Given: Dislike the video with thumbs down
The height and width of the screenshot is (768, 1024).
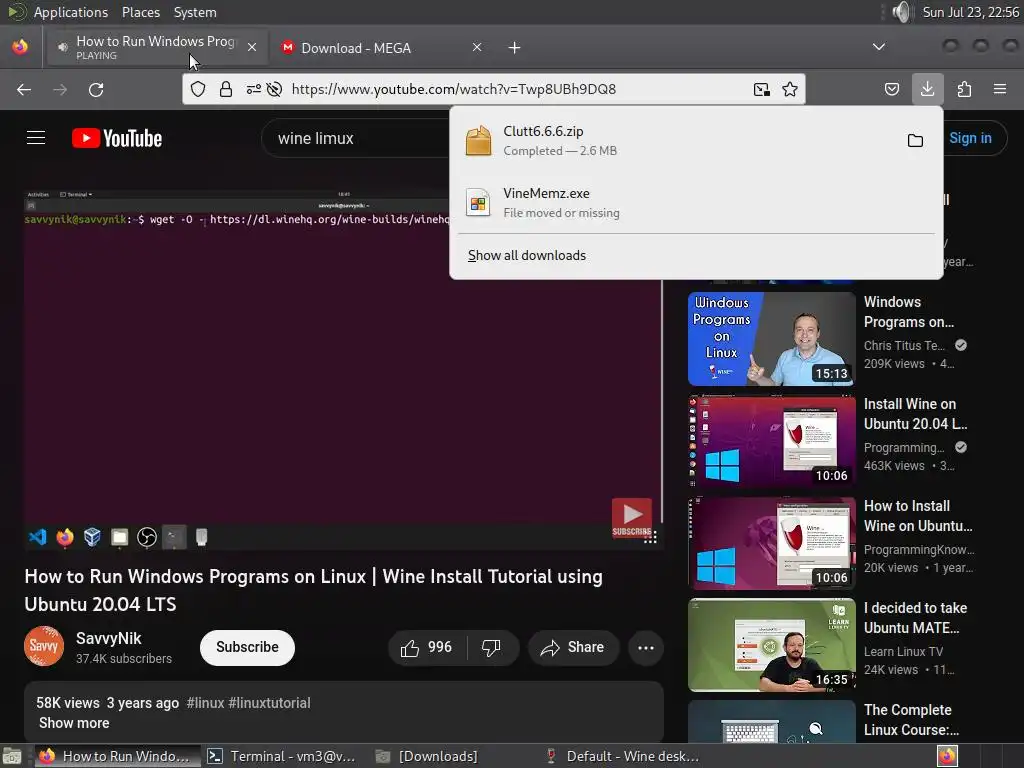Looking at the screenshot, I should [492, 647].
